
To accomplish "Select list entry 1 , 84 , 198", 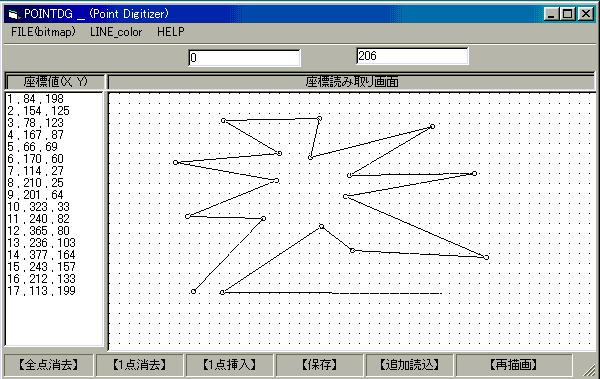I will click(35, 99).
